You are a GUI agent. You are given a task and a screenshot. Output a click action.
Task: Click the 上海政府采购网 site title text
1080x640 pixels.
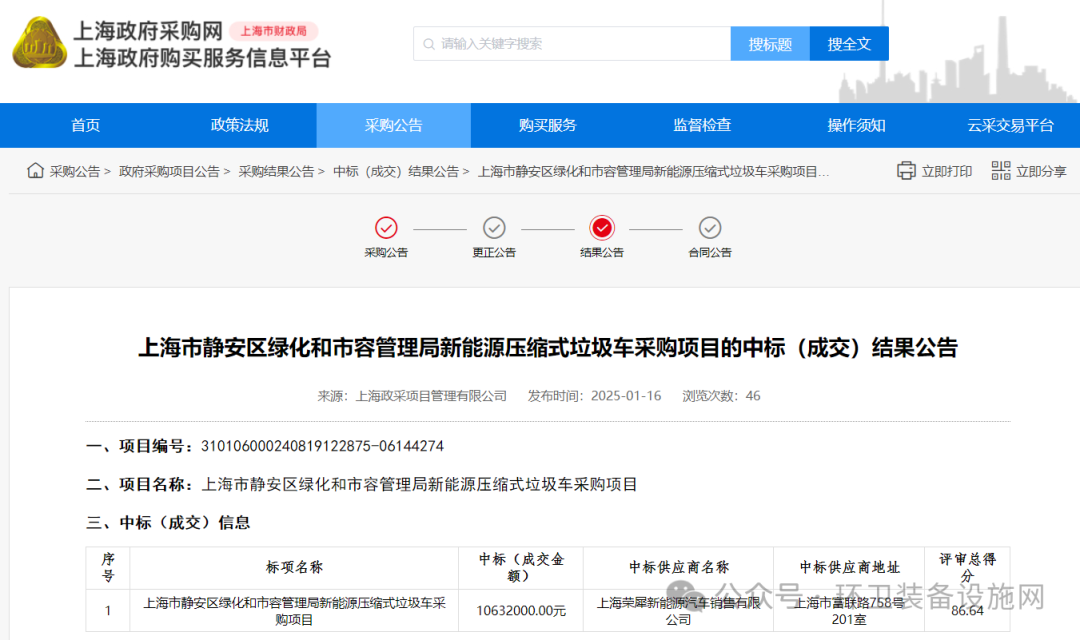(x=148, y=31)
